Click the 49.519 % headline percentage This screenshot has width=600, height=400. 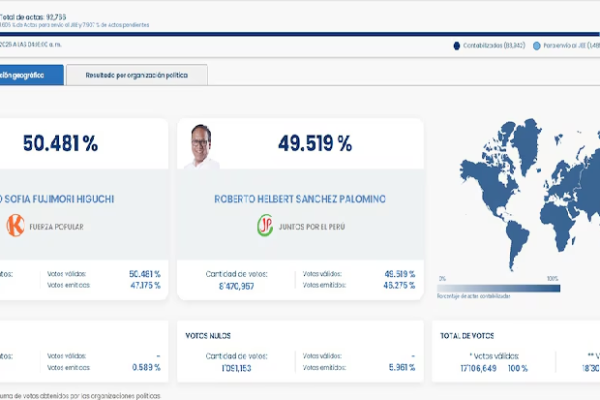pyautogui.click(x=315, y=144)
